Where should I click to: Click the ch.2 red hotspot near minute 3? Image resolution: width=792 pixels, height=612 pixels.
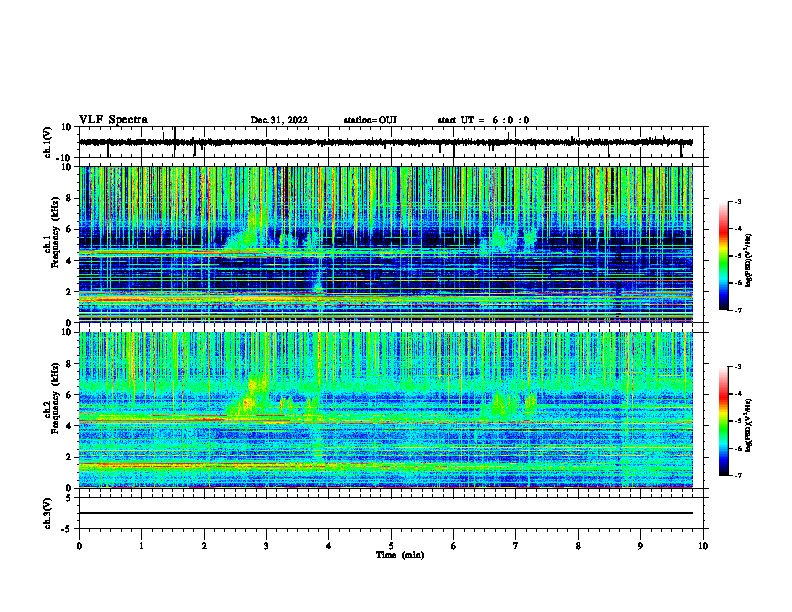tap(248, 403)
